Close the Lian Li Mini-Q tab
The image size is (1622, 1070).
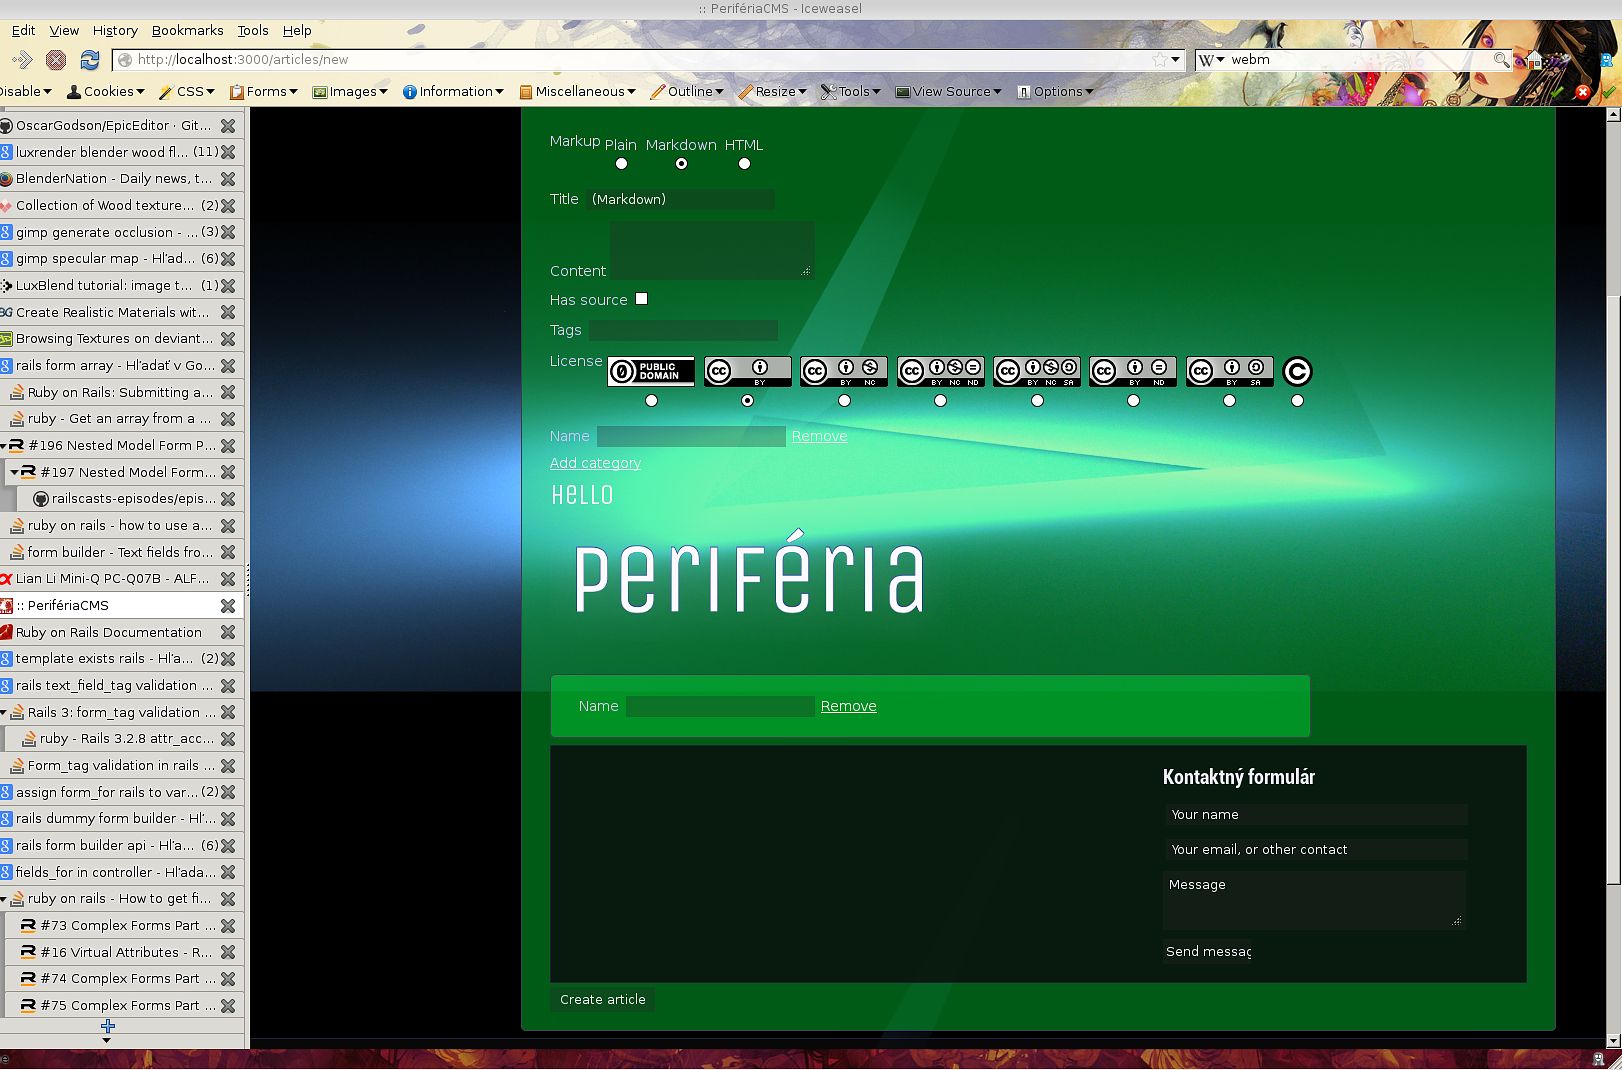coord(228,579)
